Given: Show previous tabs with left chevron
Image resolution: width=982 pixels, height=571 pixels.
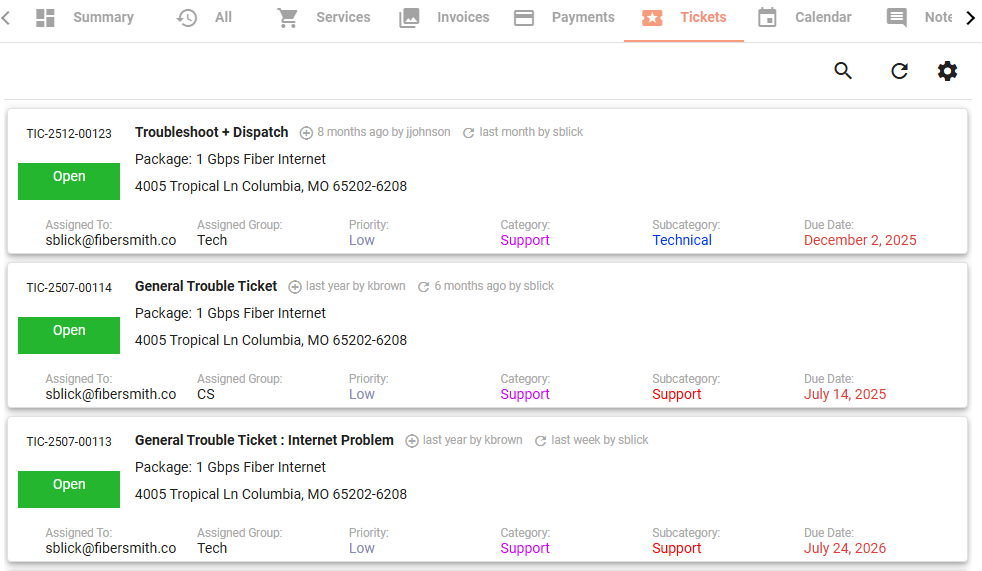Looking at the screenshot, I should [6, 18].
